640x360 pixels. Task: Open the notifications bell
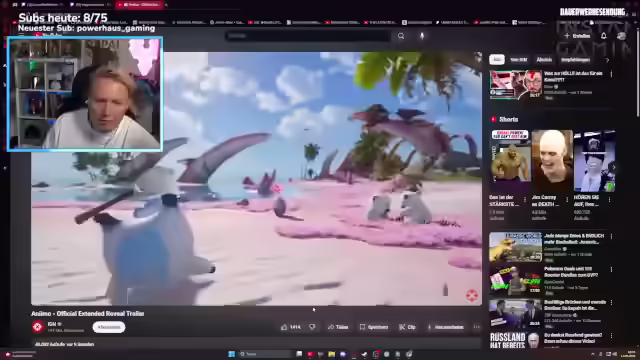pyautogui.click(x=604, y=36)
